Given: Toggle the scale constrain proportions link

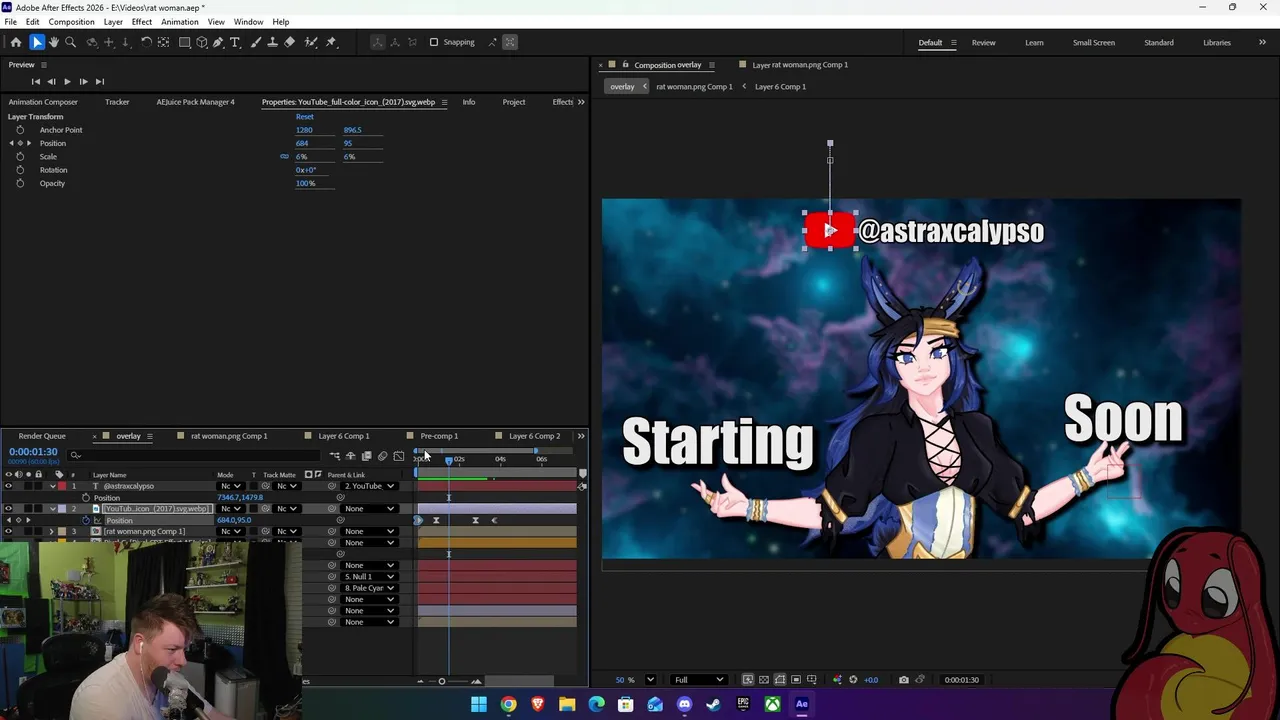Looking at the screenshot, I should 284,156.
